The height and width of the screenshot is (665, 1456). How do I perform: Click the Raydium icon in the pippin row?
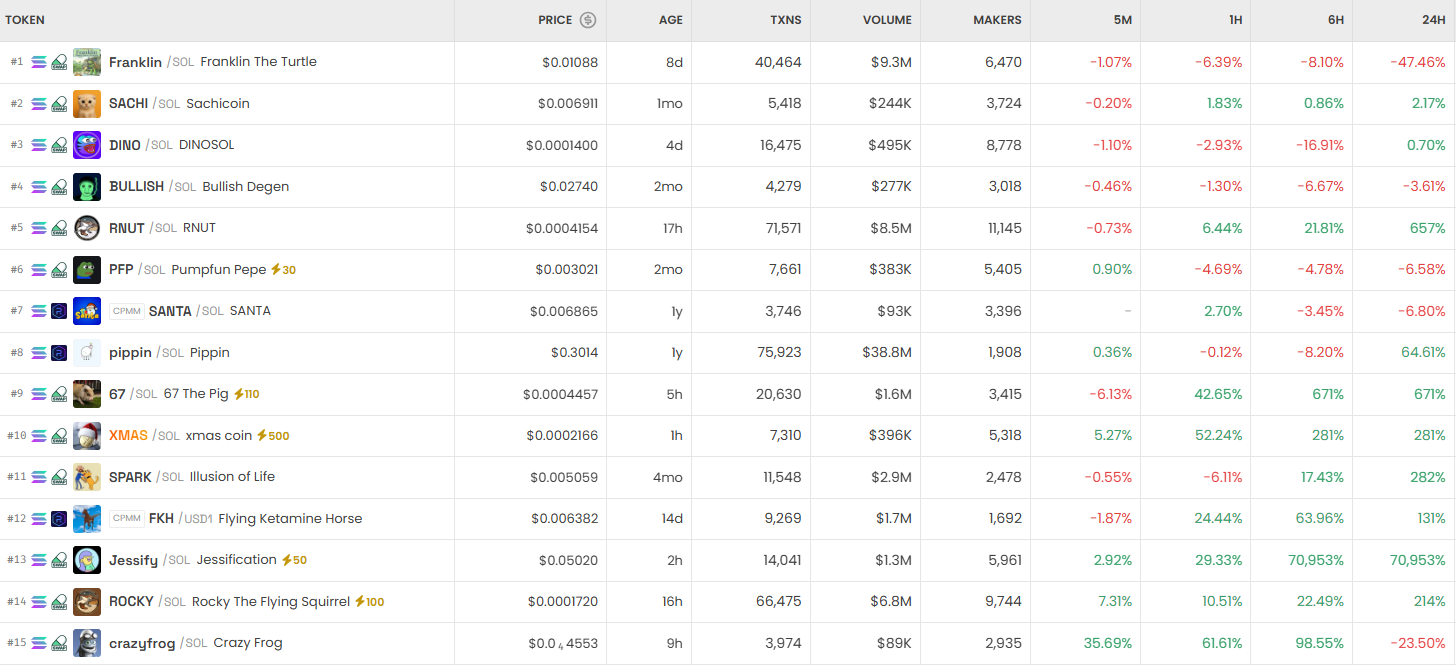pos(59,353)
